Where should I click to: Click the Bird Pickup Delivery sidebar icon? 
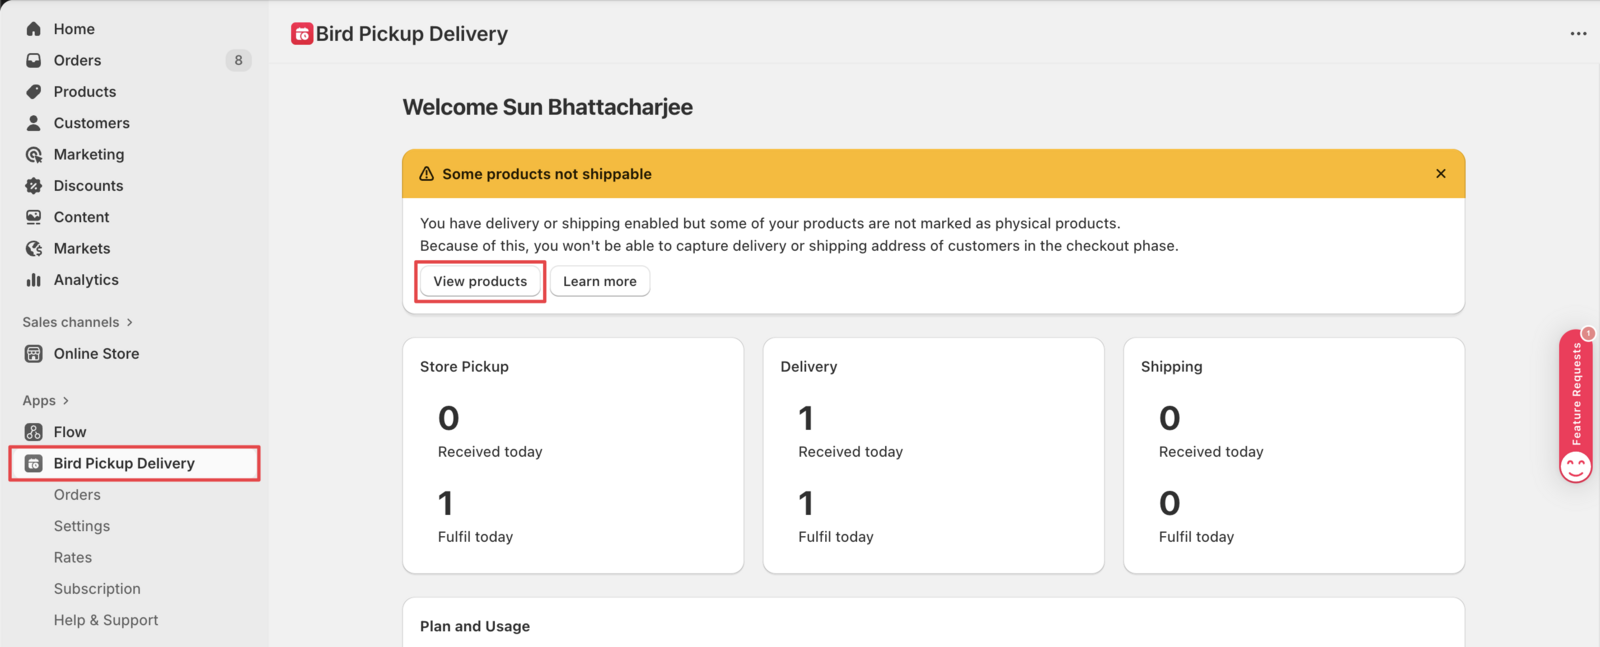click(34, 463)
